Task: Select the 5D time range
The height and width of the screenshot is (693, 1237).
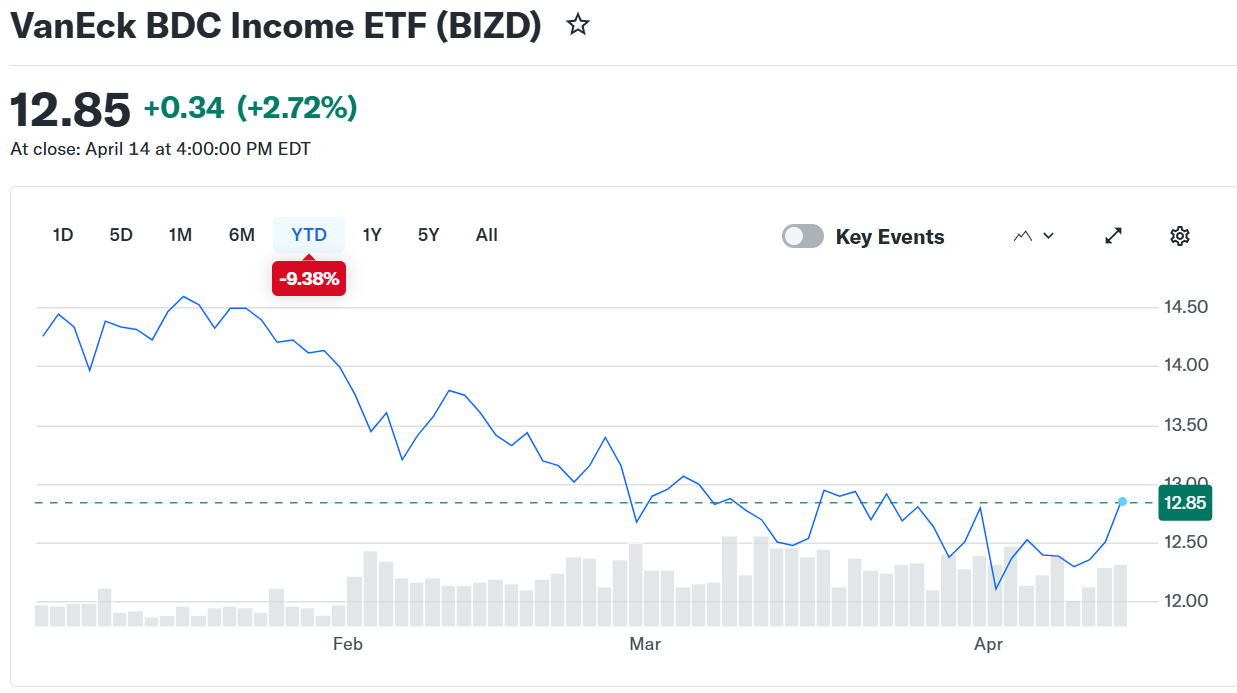Action: [x=121, y=235]
